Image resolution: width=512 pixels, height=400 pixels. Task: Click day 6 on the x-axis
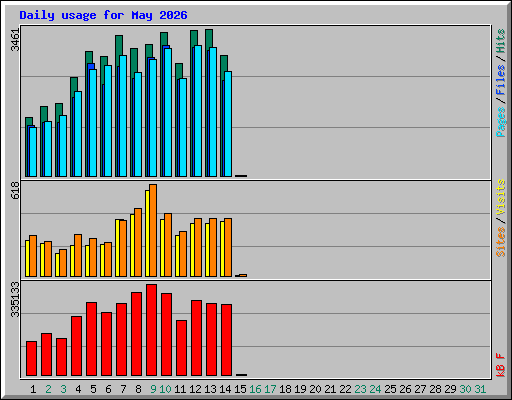click(x=108, y=389)
